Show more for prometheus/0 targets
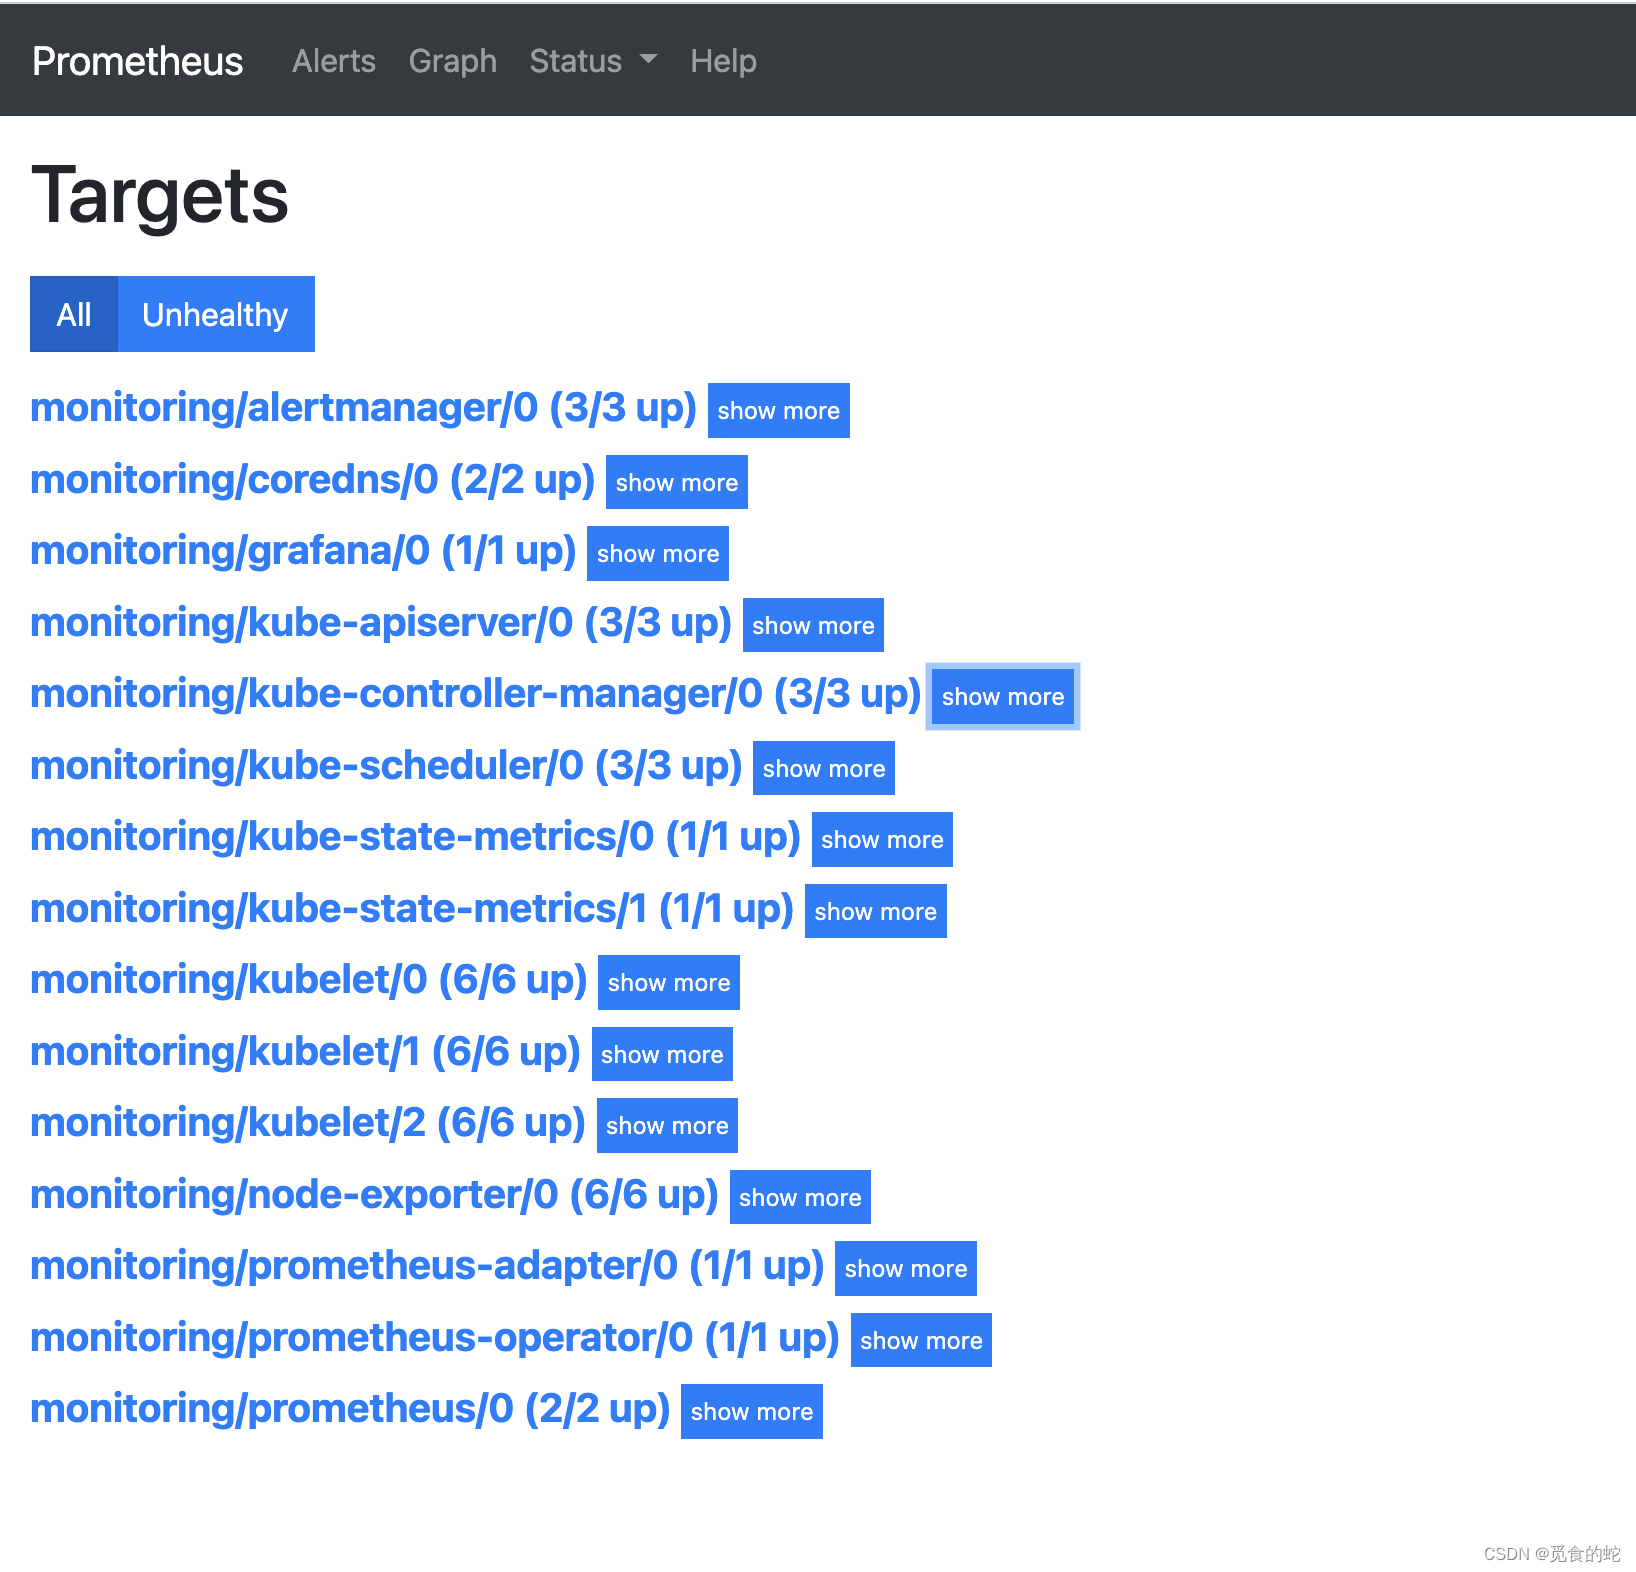Screen dimensions: 1636x1572 [x=752, y=1411]
